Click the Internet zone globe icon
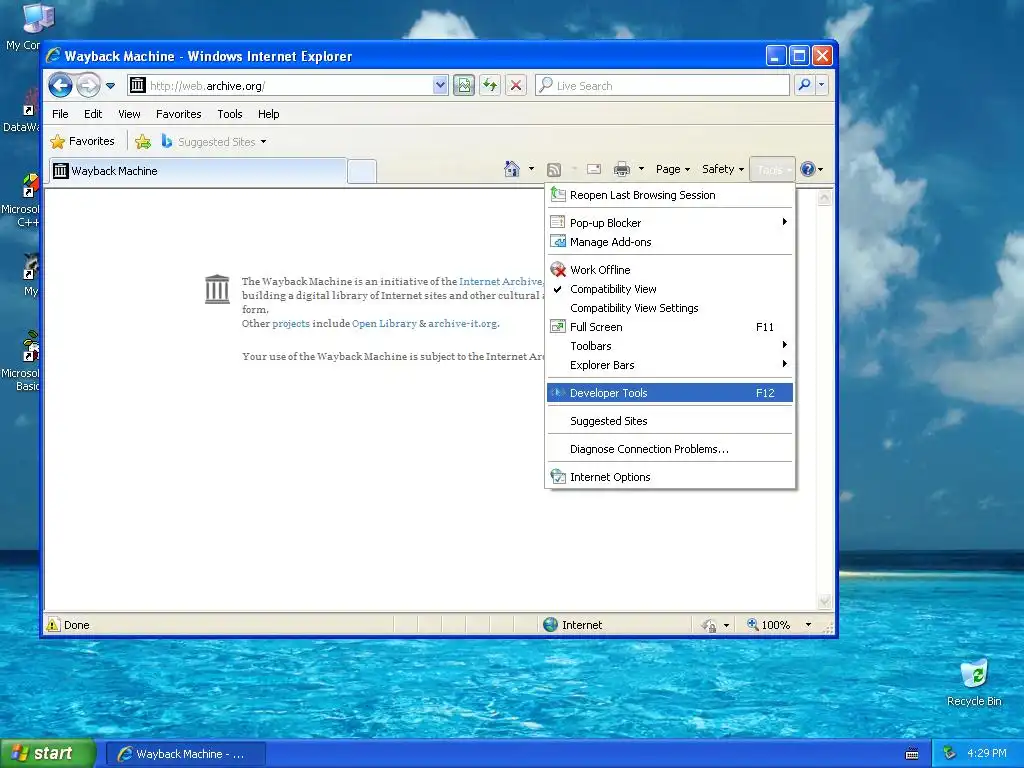The image size is (1024, 768). 551,624
